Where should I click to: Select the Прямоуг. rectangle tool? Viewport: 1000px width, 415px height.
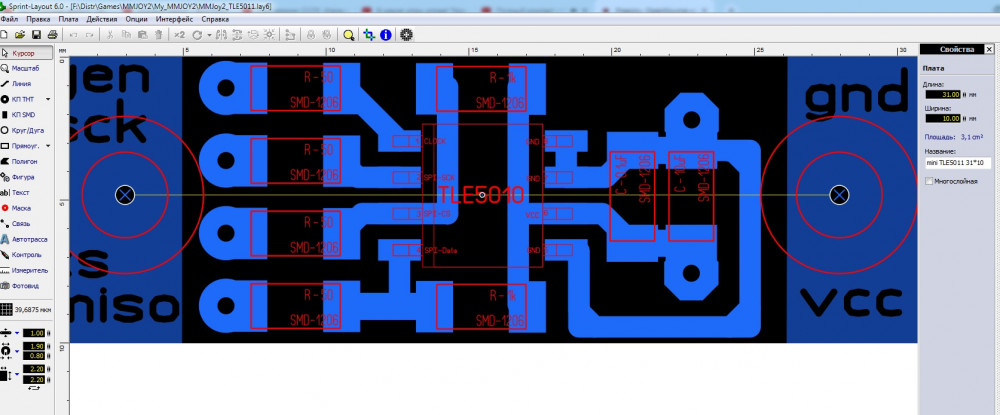click(20, 146)
